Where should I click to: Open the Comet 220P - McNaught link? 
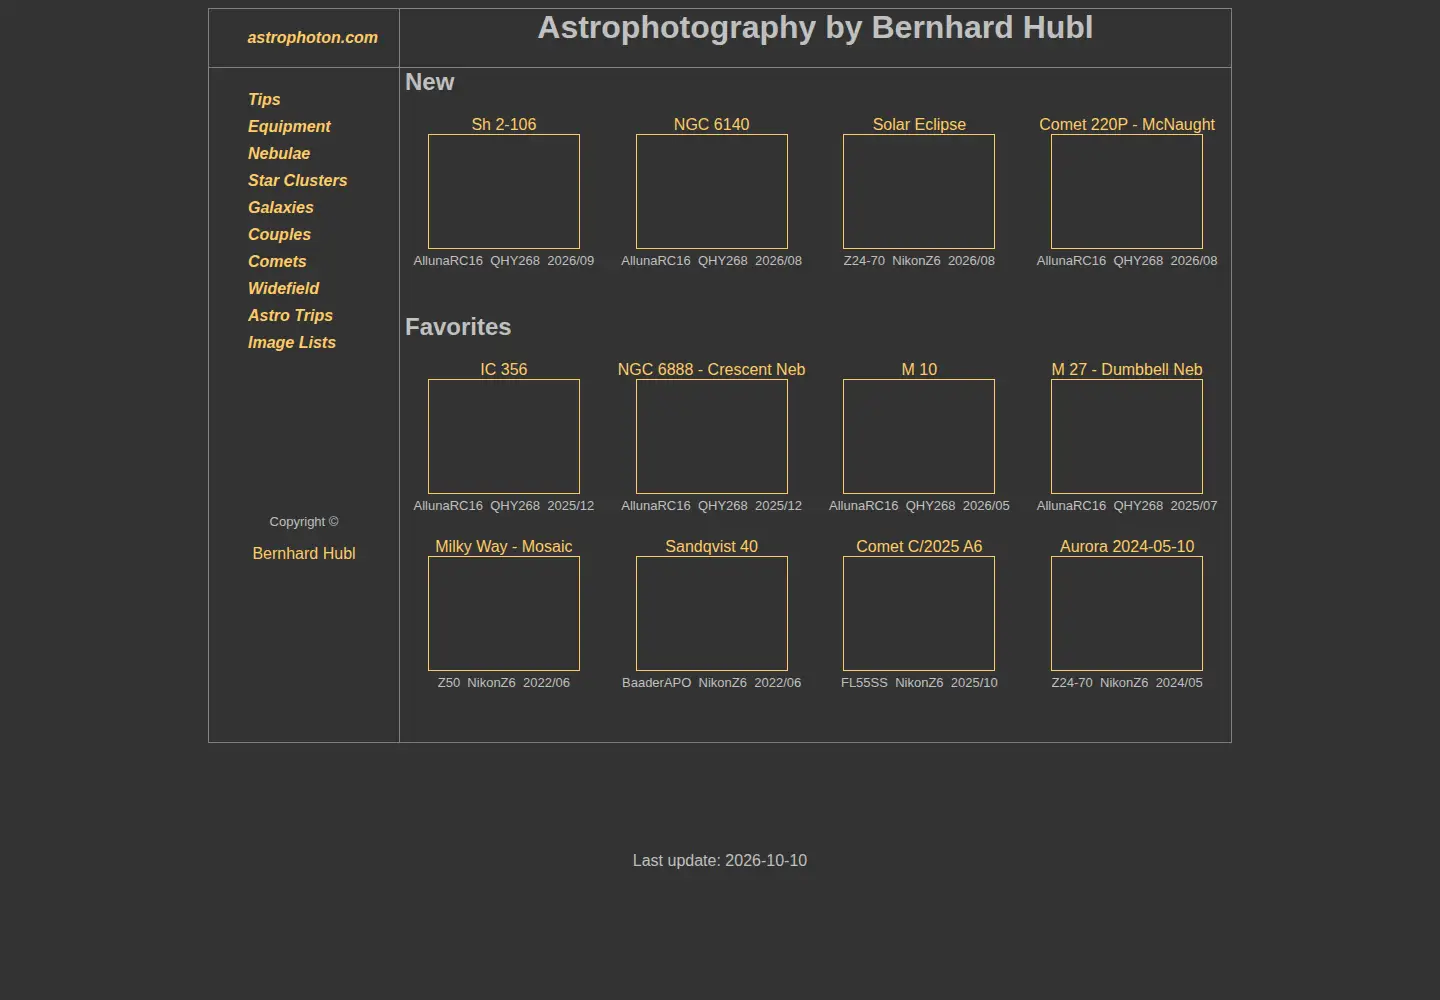coord(1127,124)
